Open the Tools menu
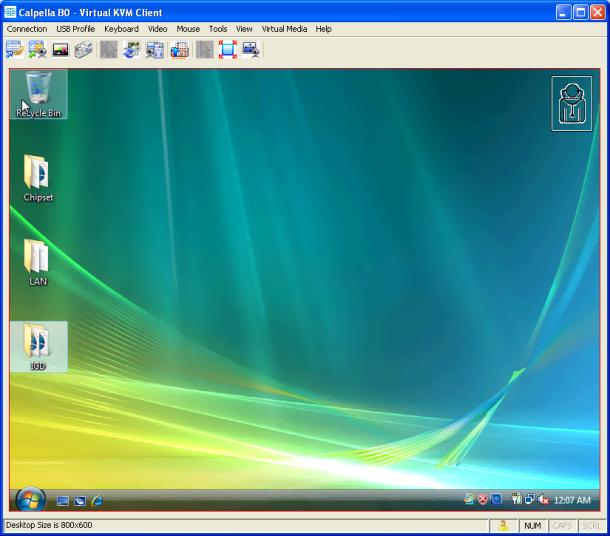Screen dimensions: 610x536 click(218, 29)
